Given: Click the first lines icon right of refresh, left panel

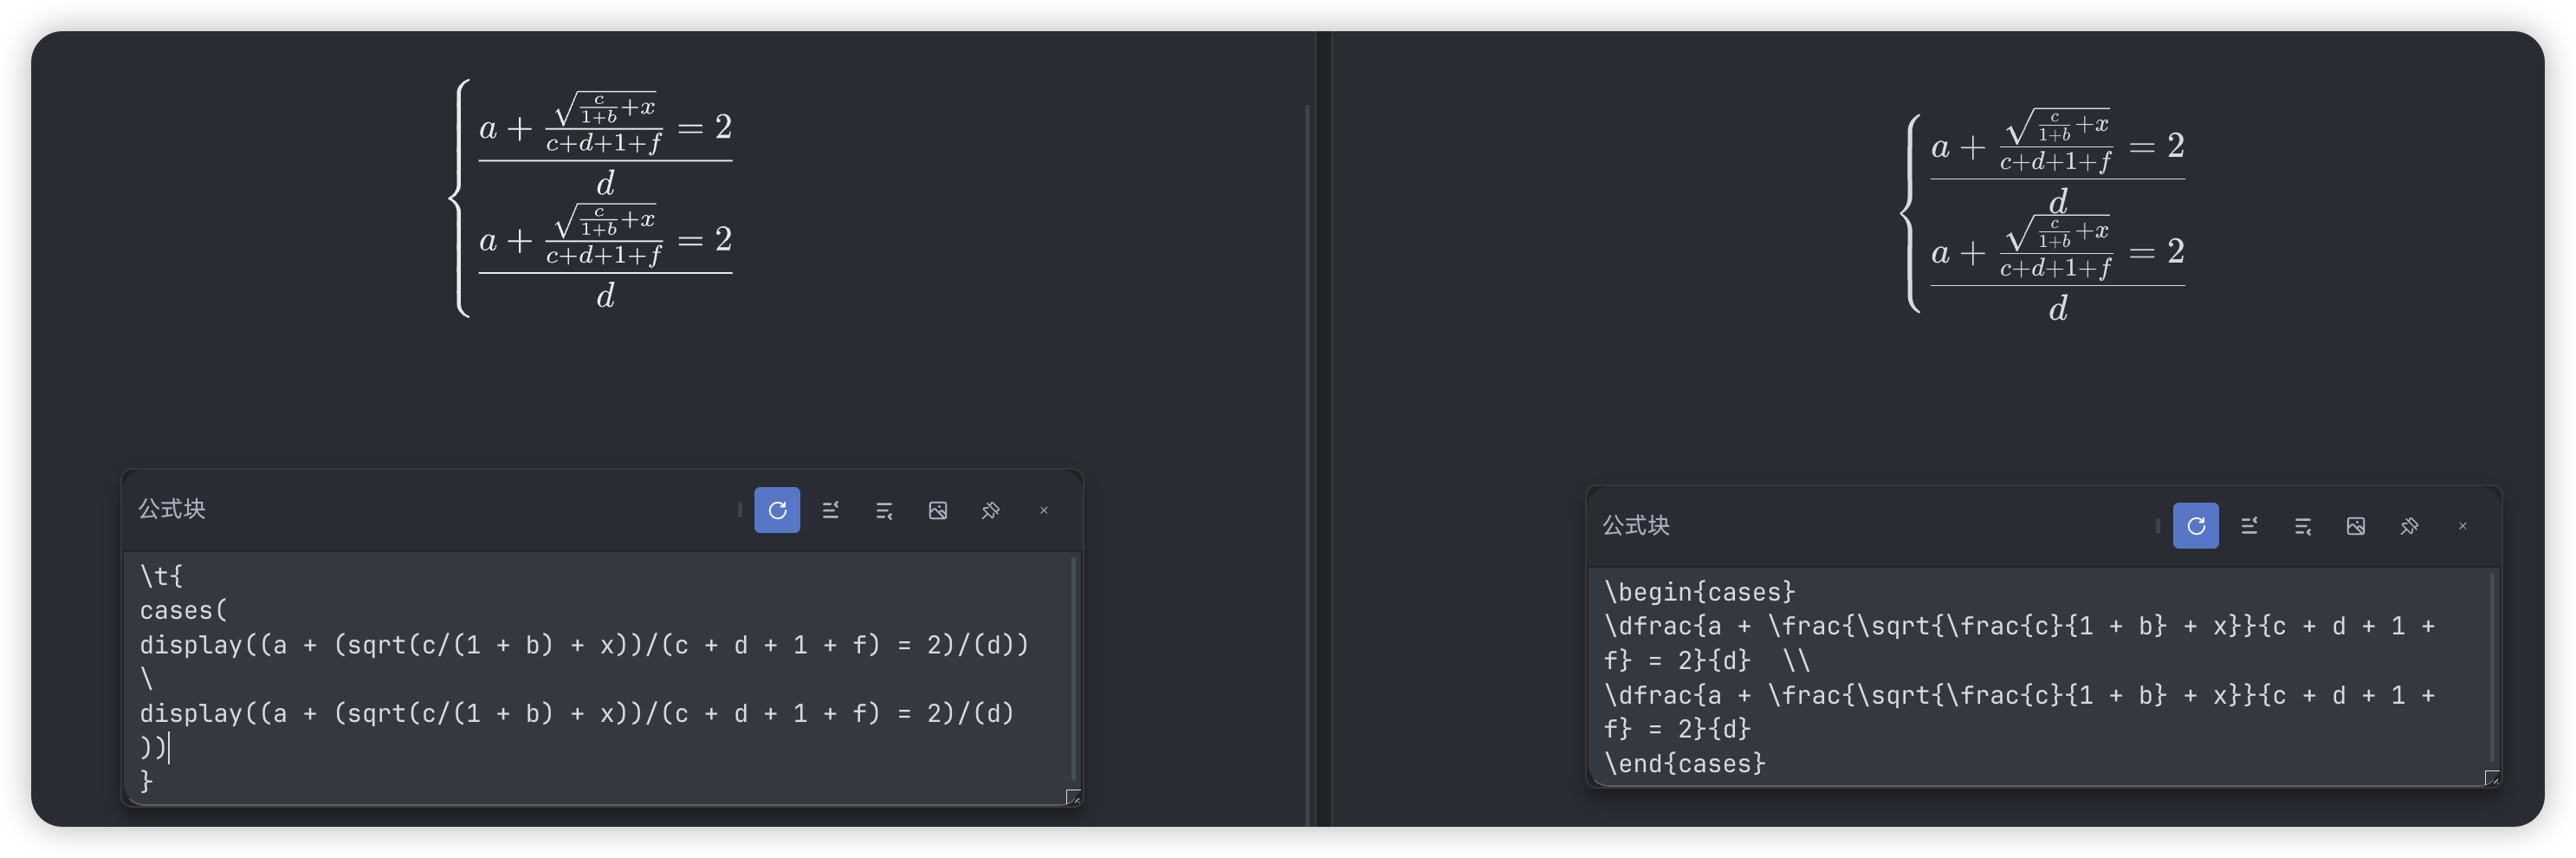Looking at the screenshot, I should coord(830,510).
